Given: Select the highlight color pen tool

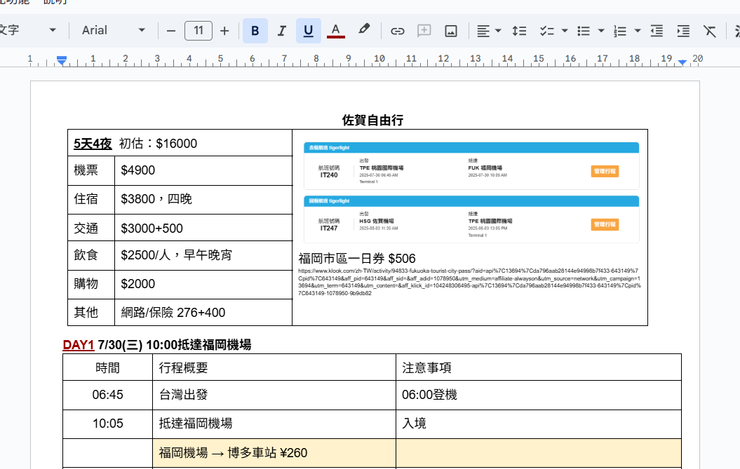Looking at the screenshot, I should pyautogui.click(x=364, y=31).
